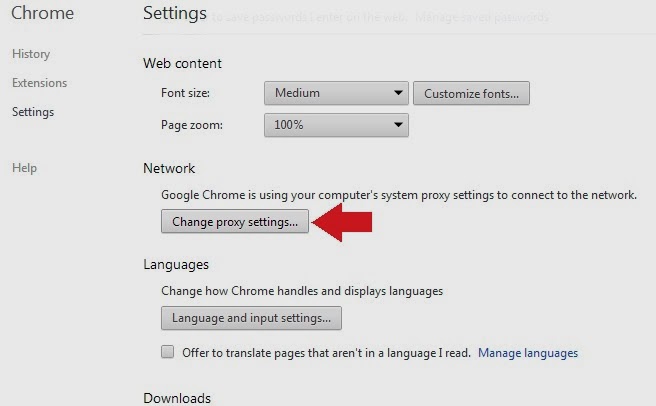Open the Page zoom dropdown set to 100%
The width and height of the screenshot is (656, 406).
tap(336, 125)
